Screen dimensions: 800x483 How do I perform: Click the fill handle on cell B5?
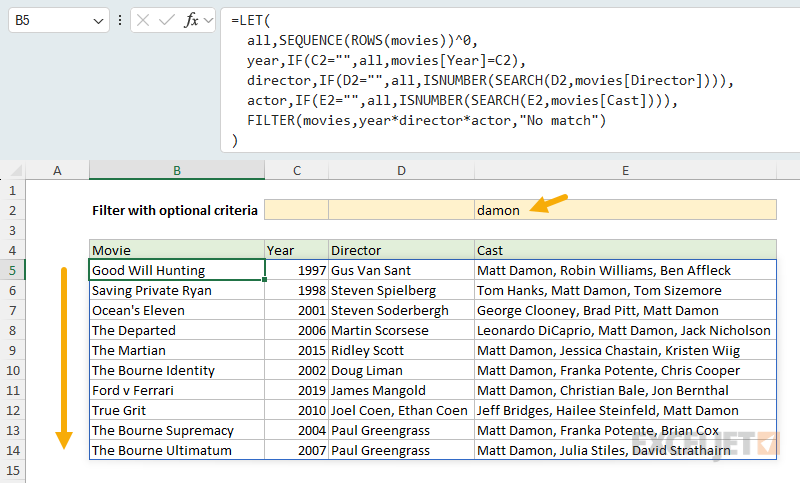tap(264, 279)
